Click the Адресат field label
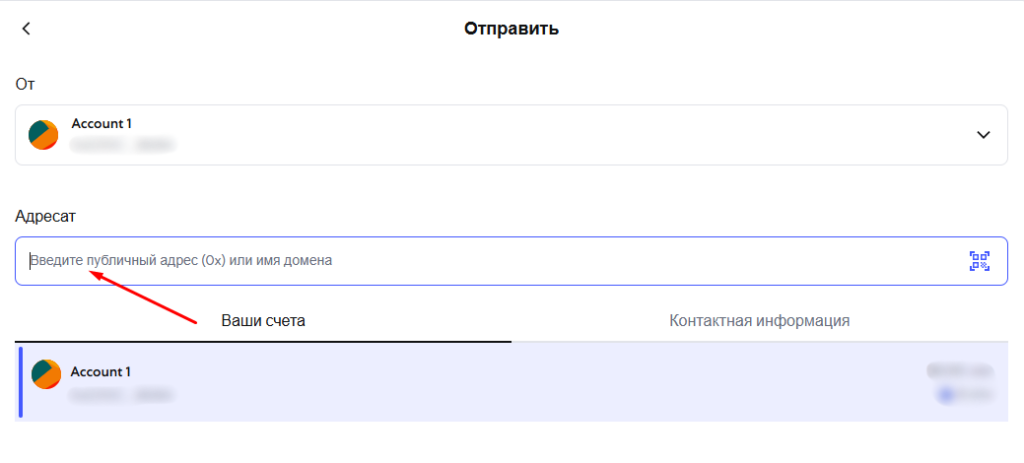This screenshot has height=463, width=1024. [45, 215]
